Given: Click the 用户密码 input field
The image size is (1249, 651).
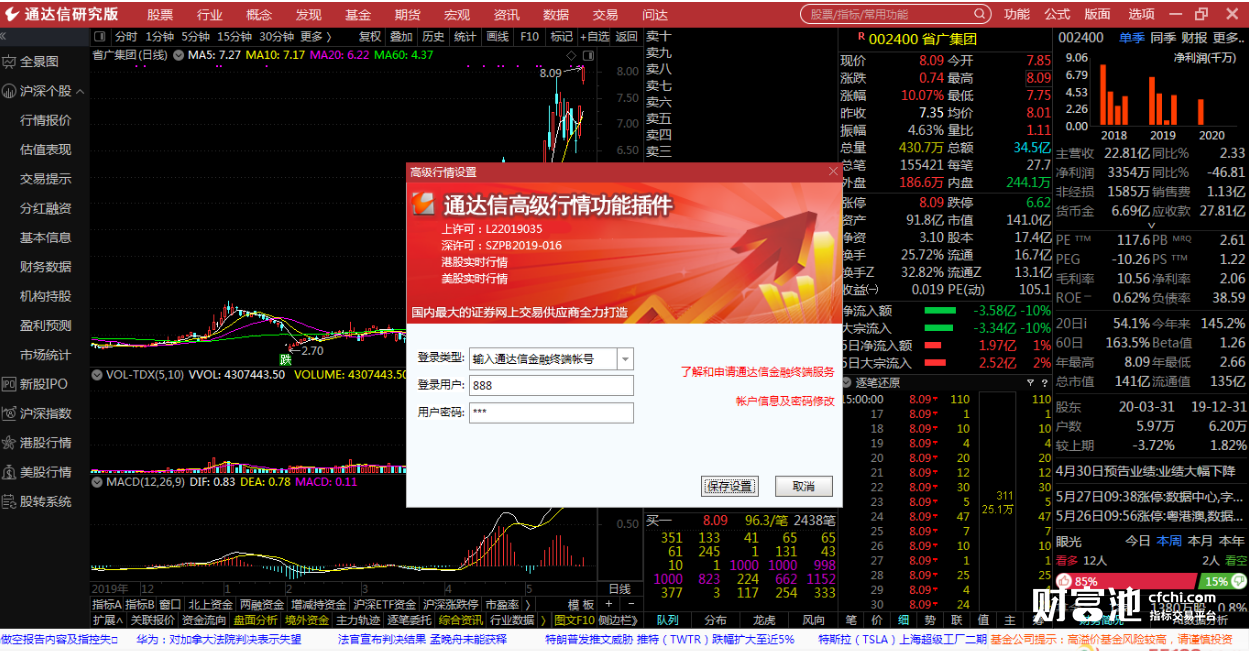Looking at the screenshot, I should pyautogui.click(x=553, y=413).
